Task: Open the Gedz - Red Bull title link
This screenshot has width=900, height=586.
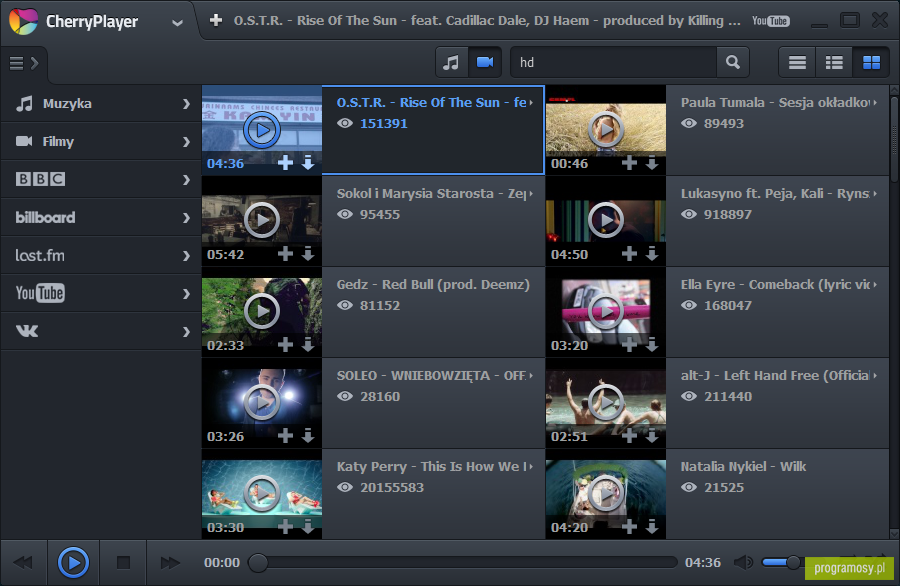Action: click(433, 285)
